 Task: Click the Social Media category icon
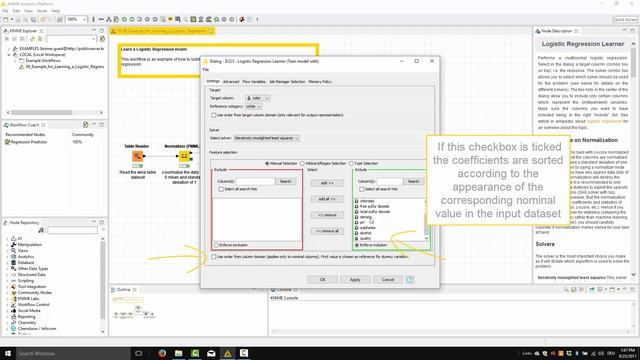click(13, 311)
